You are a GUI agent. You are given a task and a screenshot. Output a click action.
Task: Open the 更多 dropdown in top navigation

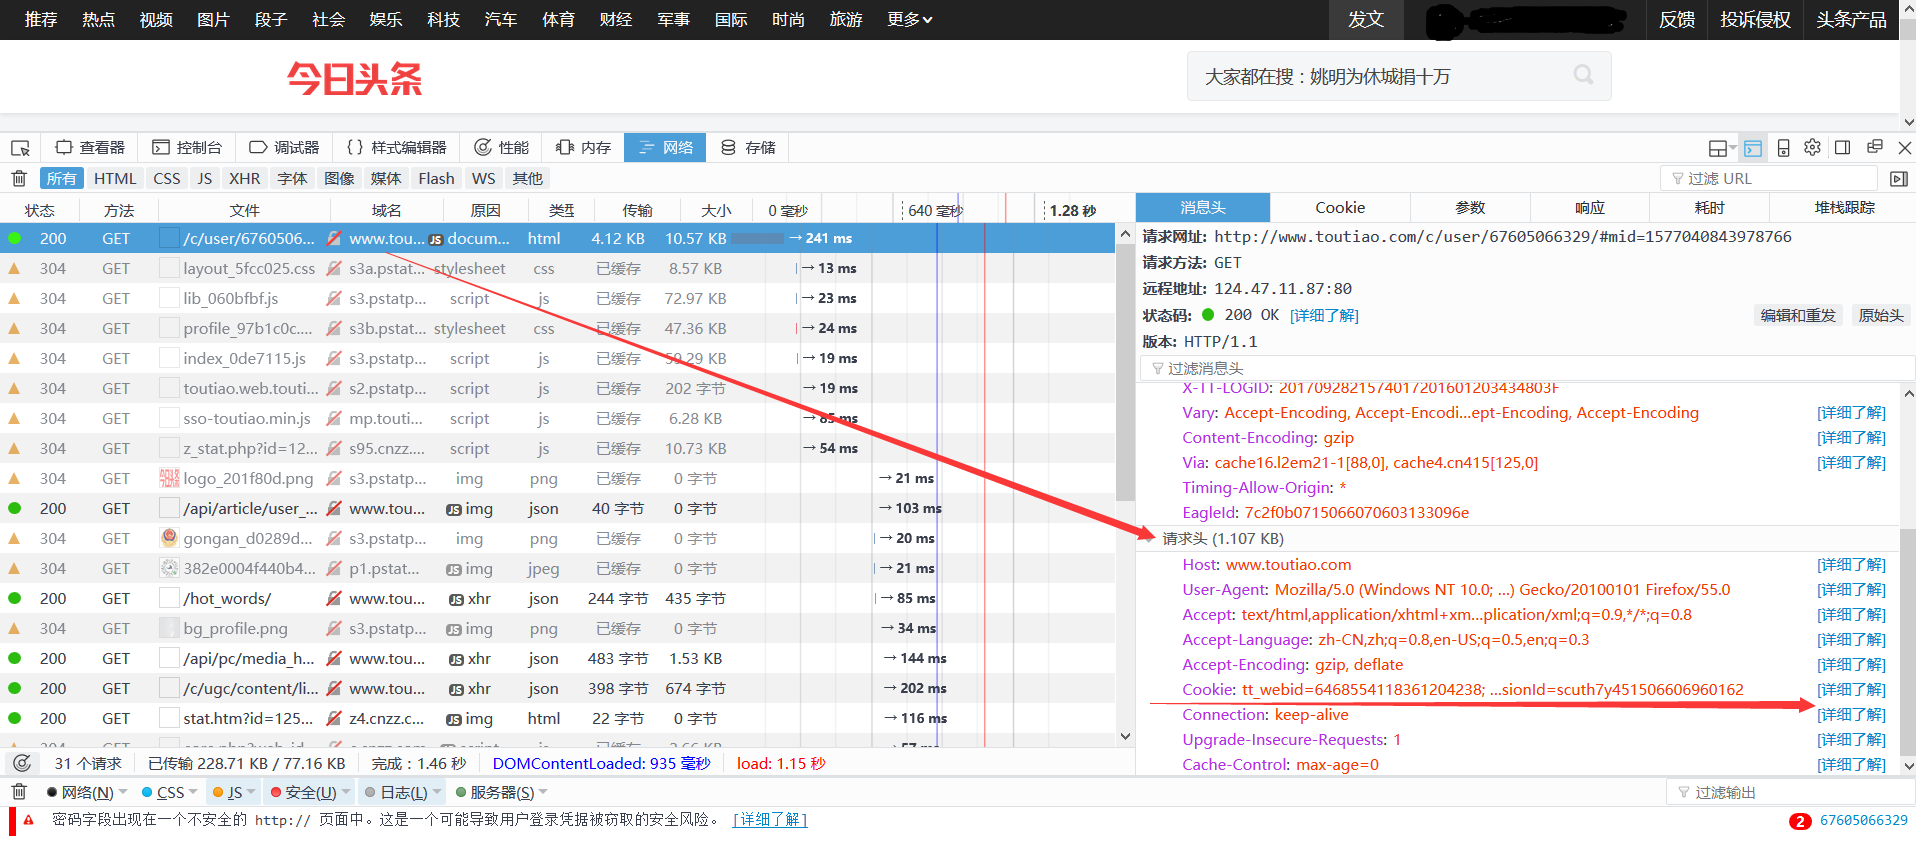coord(909,19)
